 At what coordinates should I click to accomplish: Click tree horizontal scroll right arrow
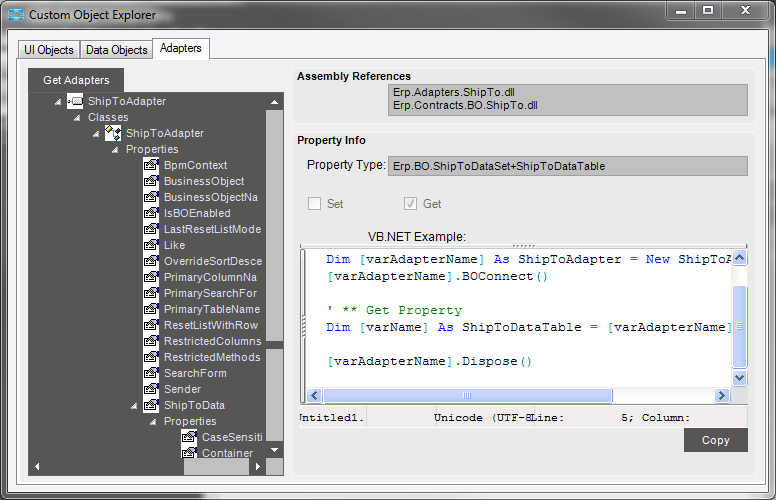(257, 466)
